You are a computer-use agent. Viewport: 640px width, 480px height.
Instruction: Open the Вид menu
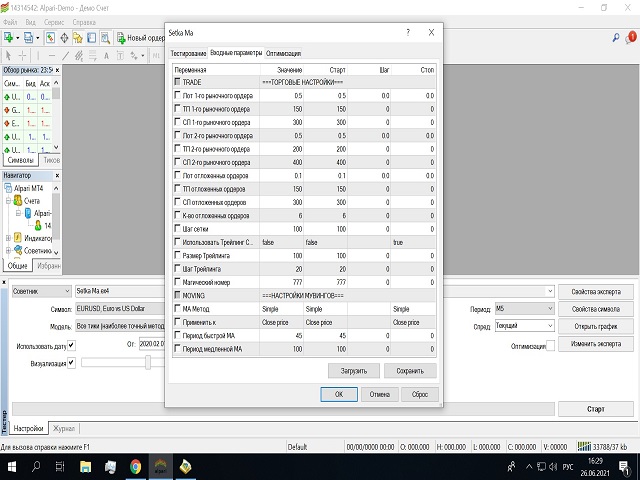[31, 22]
